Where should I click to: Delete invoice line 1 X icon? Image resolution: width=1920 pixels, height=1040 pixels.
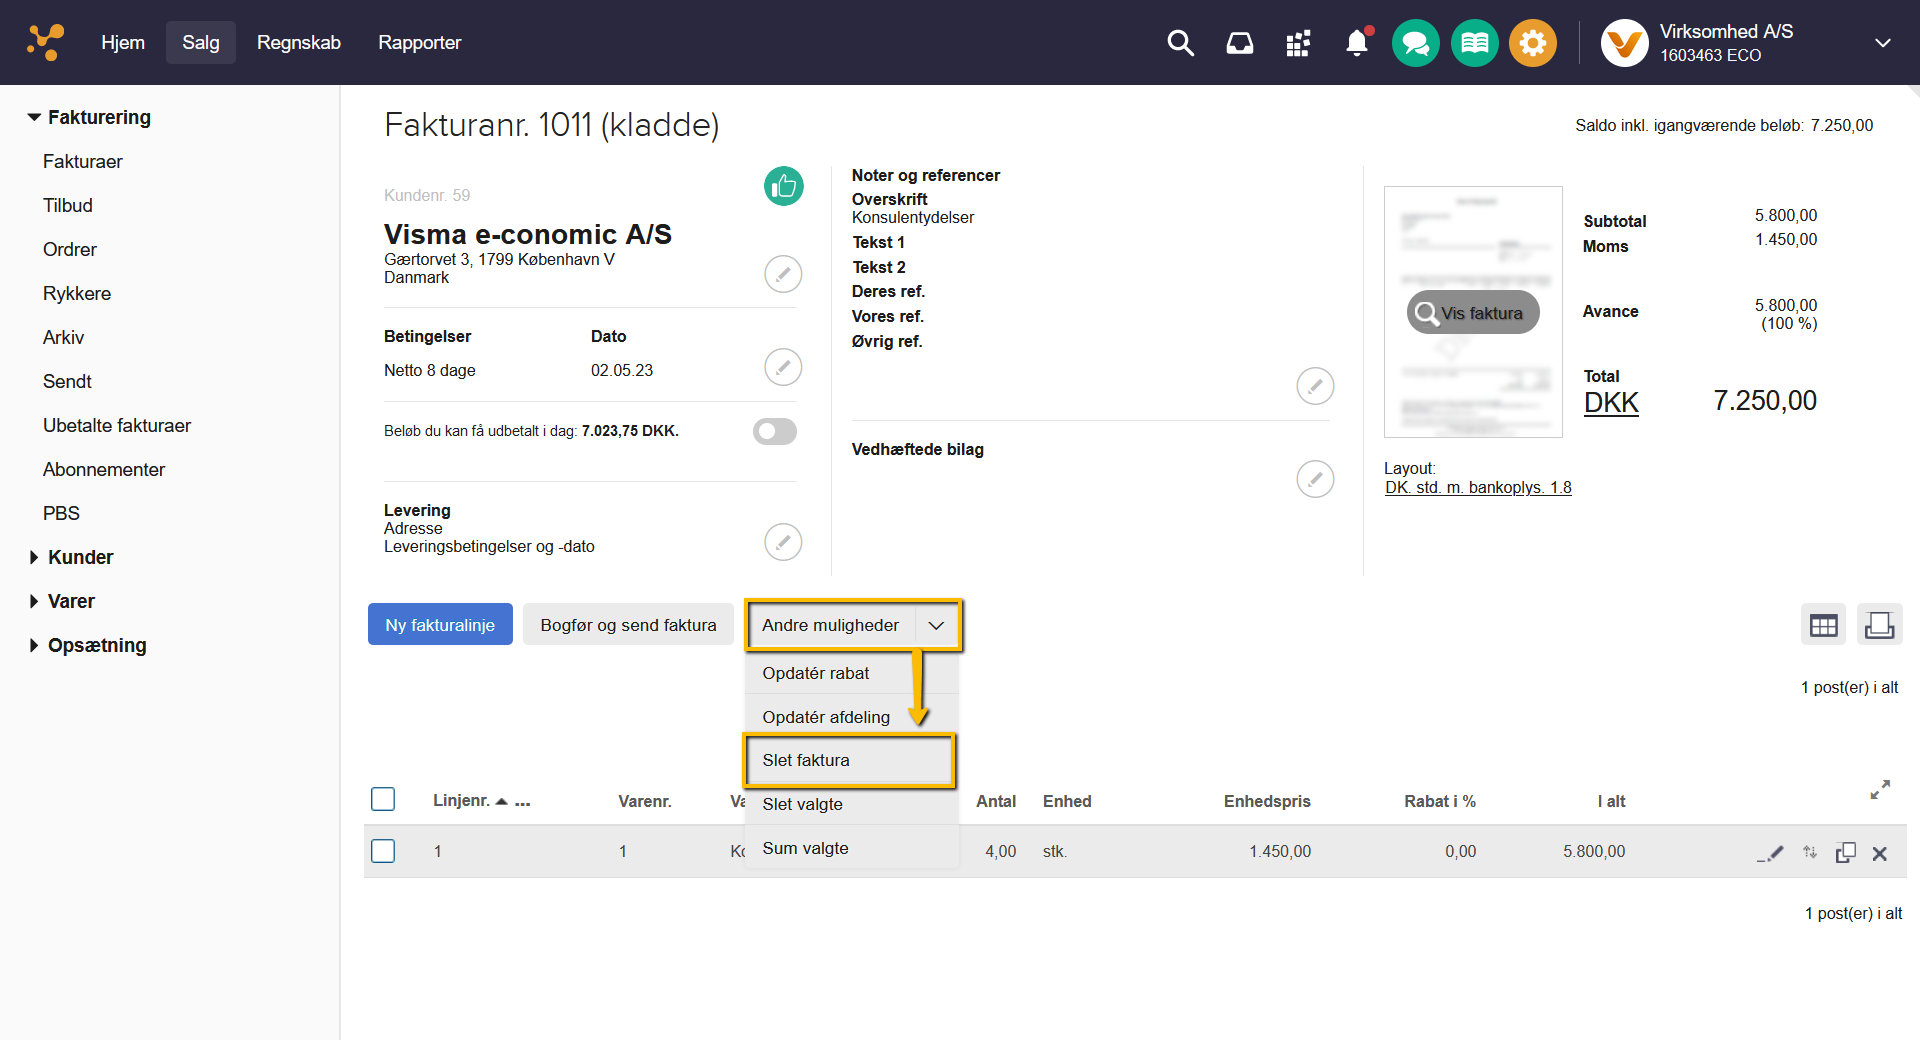coord(1880,853)
